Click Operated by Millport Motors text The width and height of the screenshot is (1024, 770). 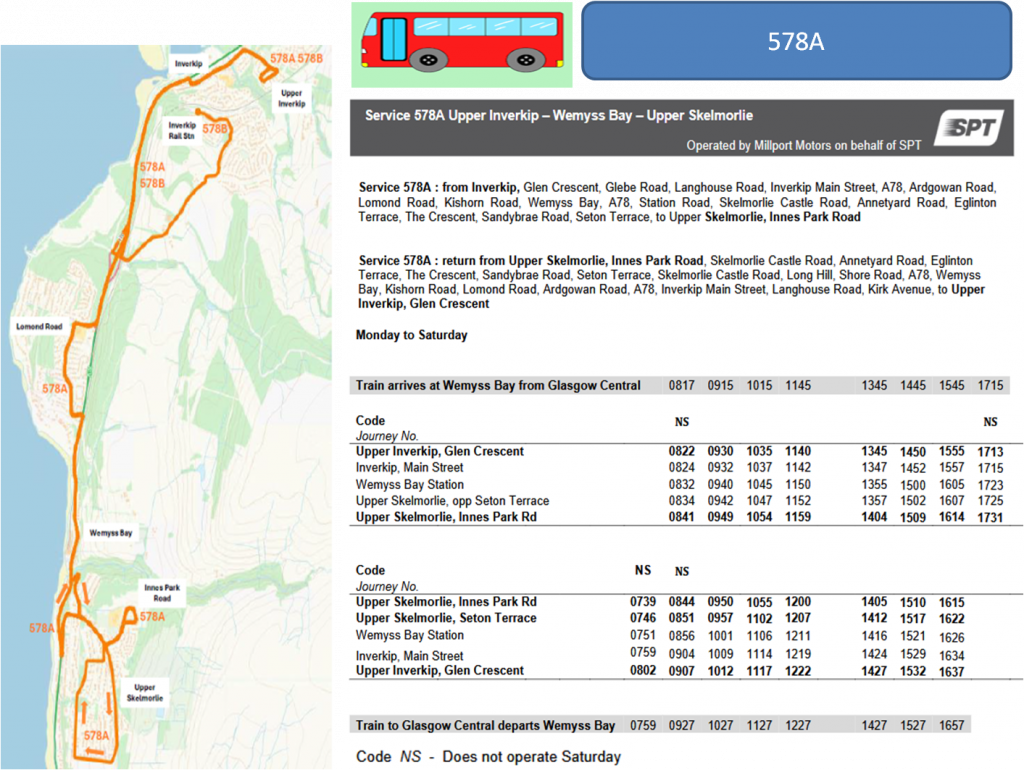803,146
